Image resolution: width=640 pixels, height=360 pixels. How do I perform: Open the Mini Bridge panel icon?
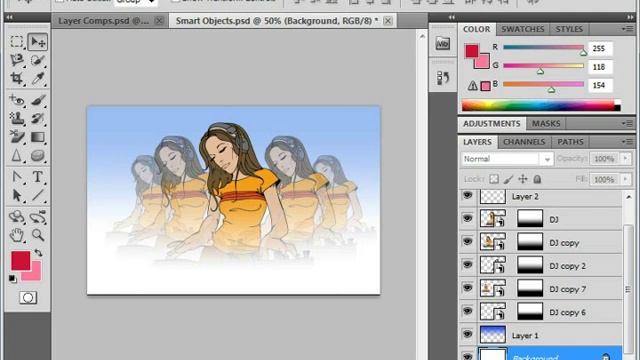(x=443, y=43)
